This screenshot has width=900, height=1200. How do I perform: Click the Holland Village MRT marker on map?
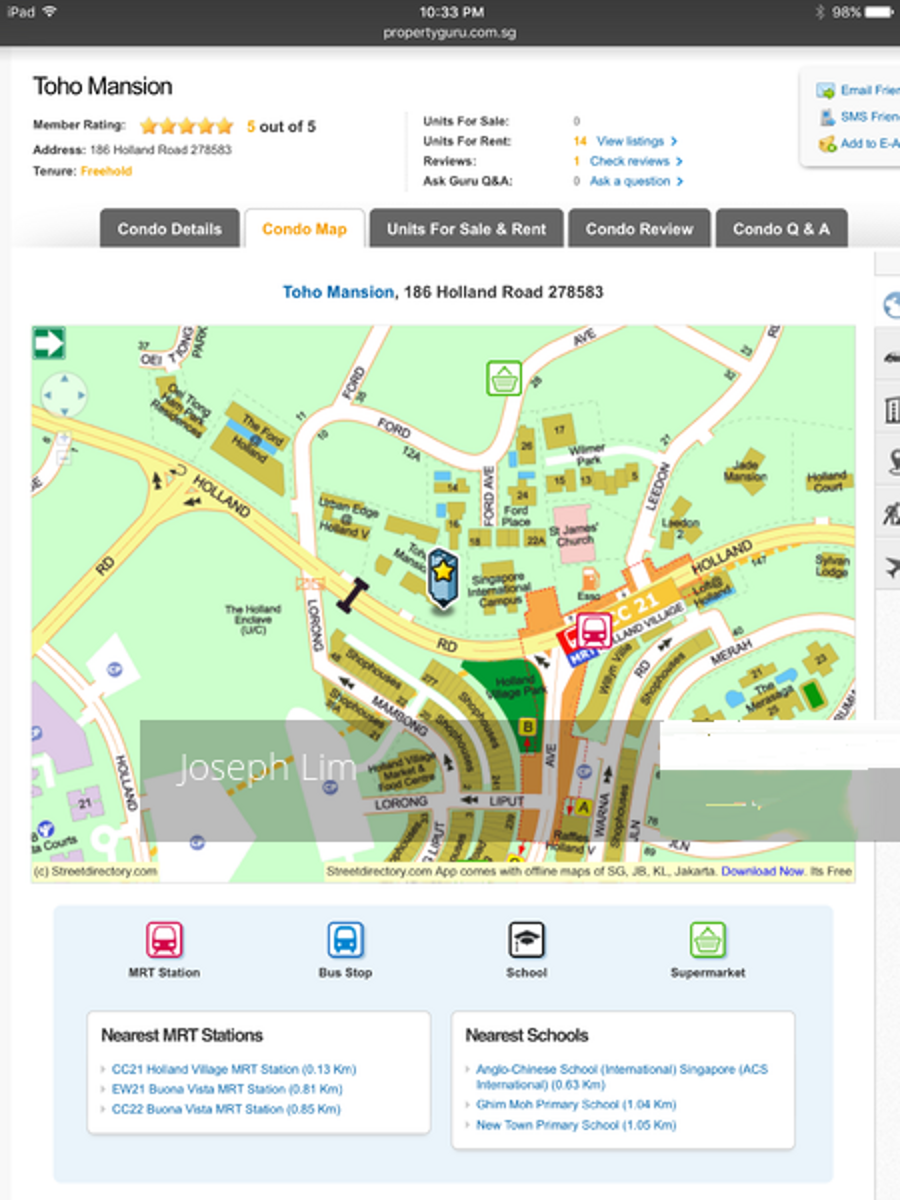[x=593, y=631]
